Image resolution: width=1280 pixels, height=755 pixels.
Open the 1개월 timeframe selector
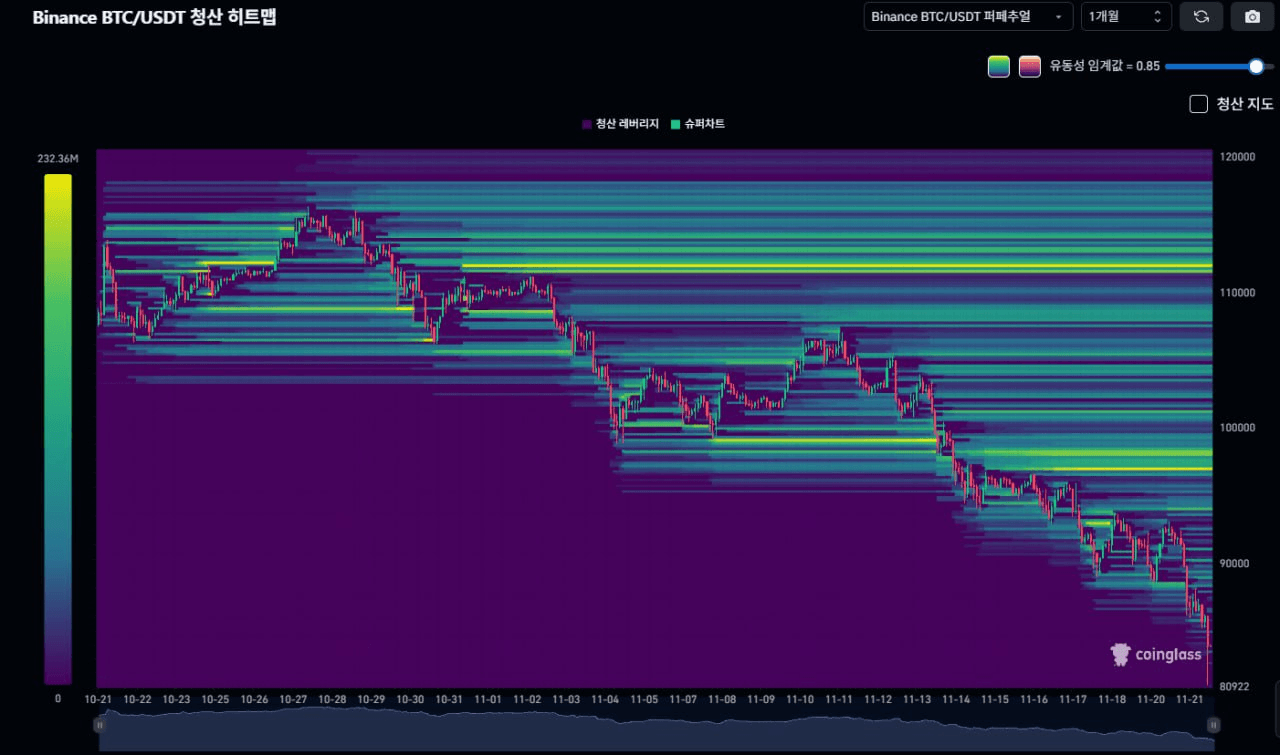pos(1120,16)
